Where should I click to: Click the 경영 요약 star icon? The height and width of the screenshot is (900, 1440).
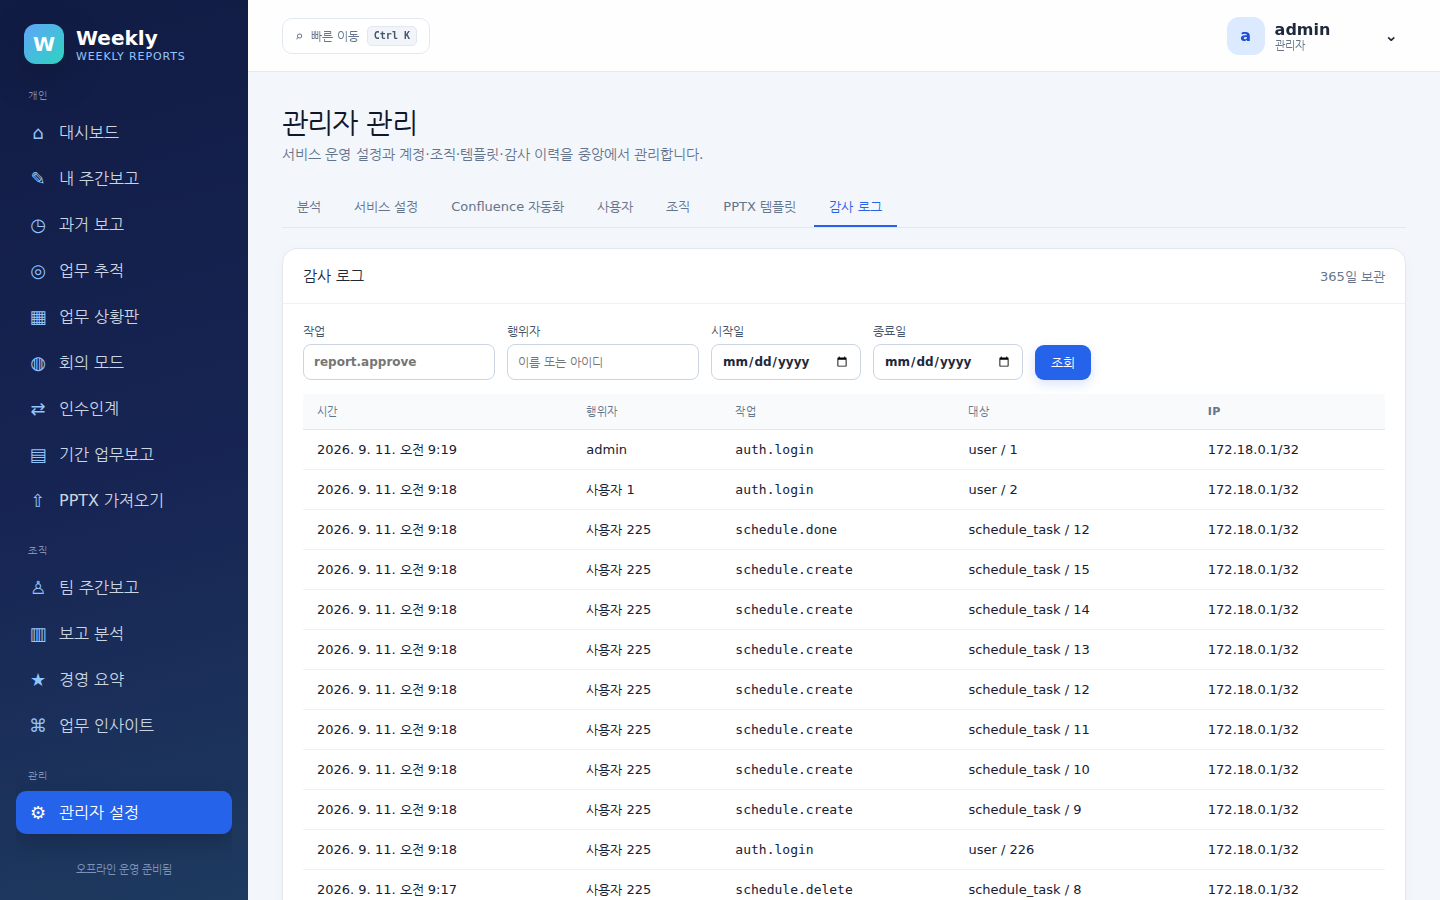38,680
